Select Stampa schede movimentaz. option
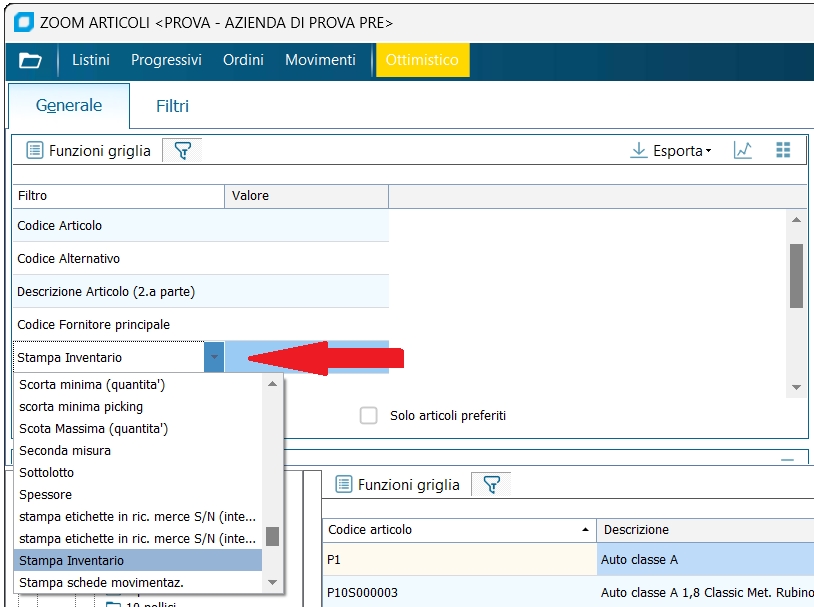Screen dimensions: 814x607 point(138,583)
